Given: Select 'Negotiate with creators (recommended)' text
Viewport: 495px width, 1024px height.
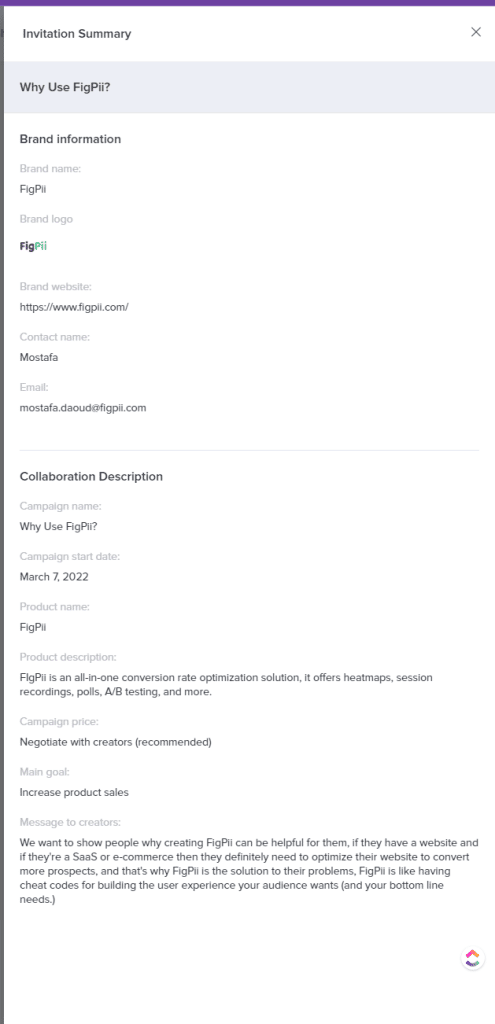Looking at the screenshot, I should click(116, 742).
